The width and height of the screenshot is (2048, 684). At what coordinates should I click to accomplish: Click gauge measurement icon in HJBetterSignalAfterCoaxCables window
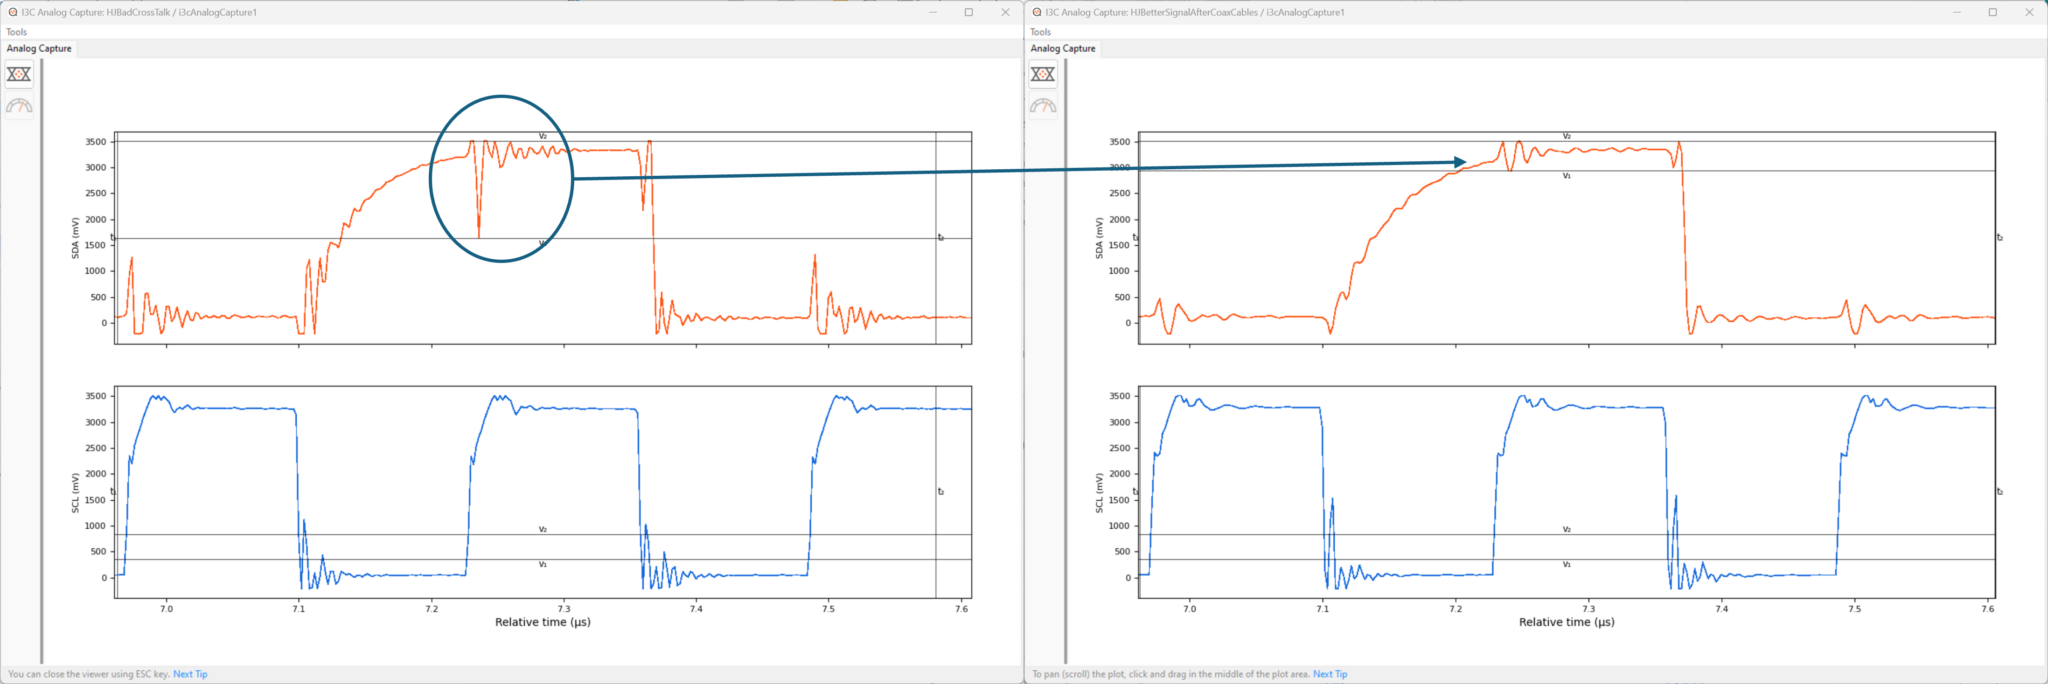(x=1043, y=106)
